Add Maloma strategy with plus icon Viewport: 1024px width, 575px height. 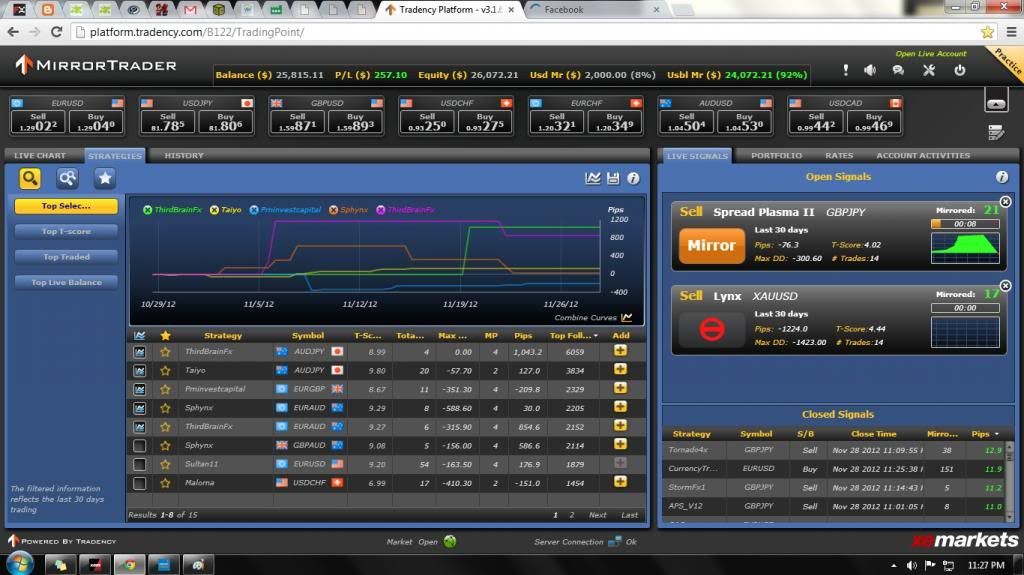click(620, 482)
